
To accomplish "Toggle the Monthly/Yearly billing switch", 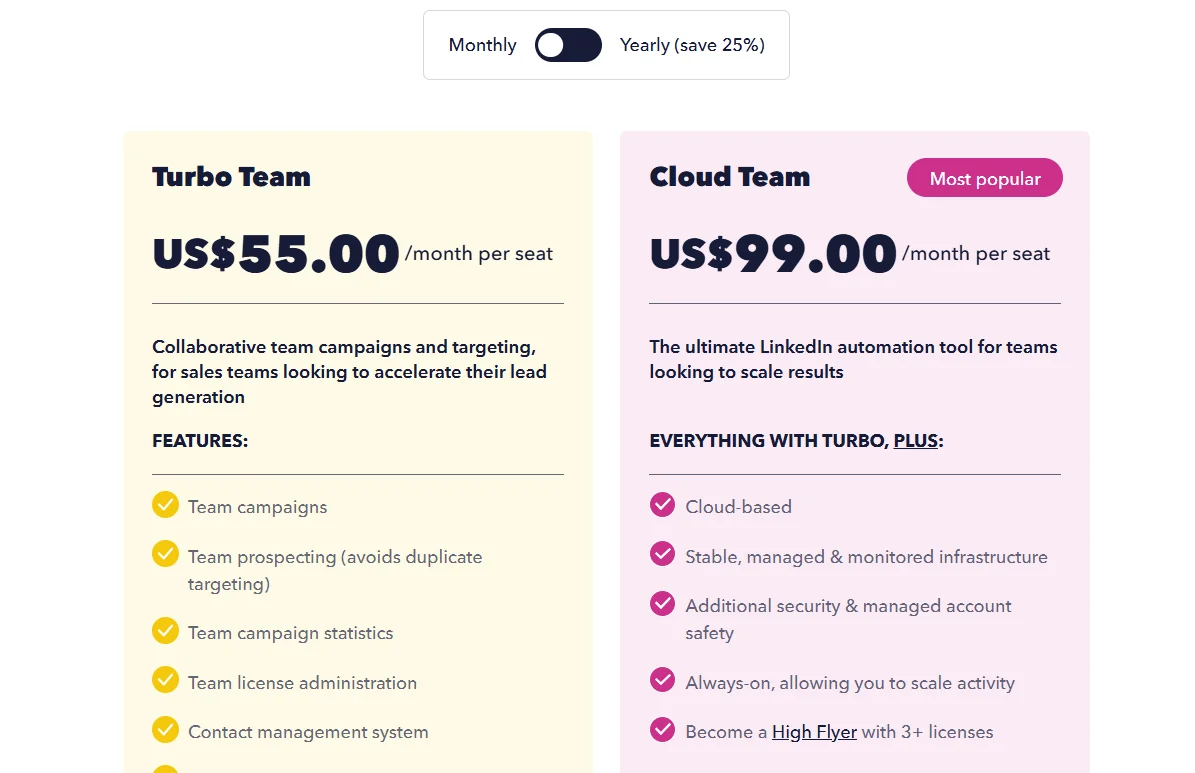I will tap(568, 45).
